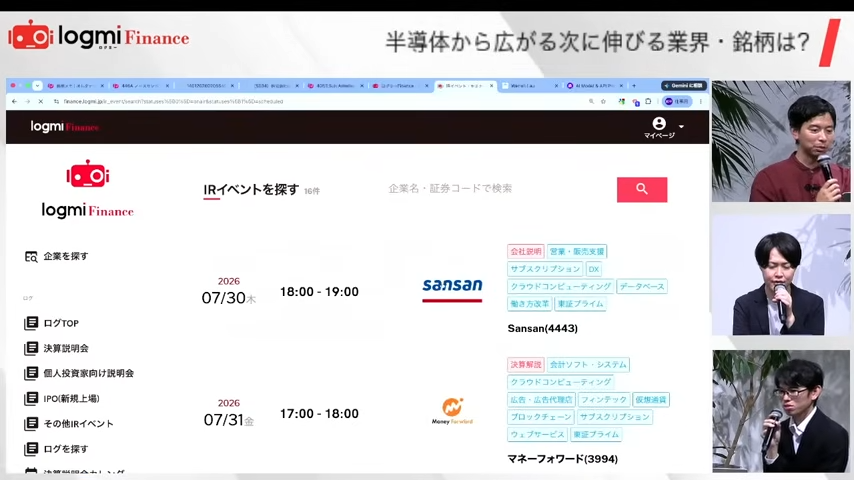This screenshot has width=854, height=480.
Task: Click the logmi Finance robot logo in sidebar
Action: coord(88,188)
